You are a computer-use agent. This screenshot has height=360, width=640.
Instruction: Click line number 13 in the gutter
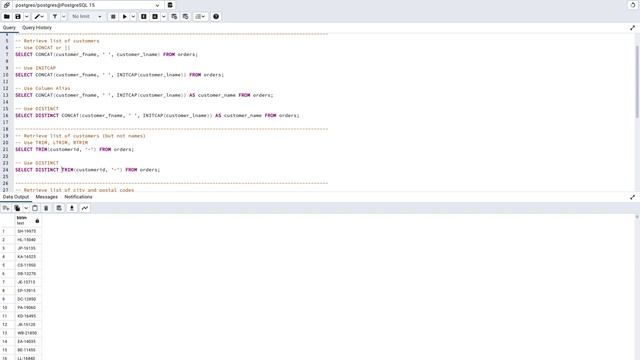pyautogui.click(x=6, y=95)
